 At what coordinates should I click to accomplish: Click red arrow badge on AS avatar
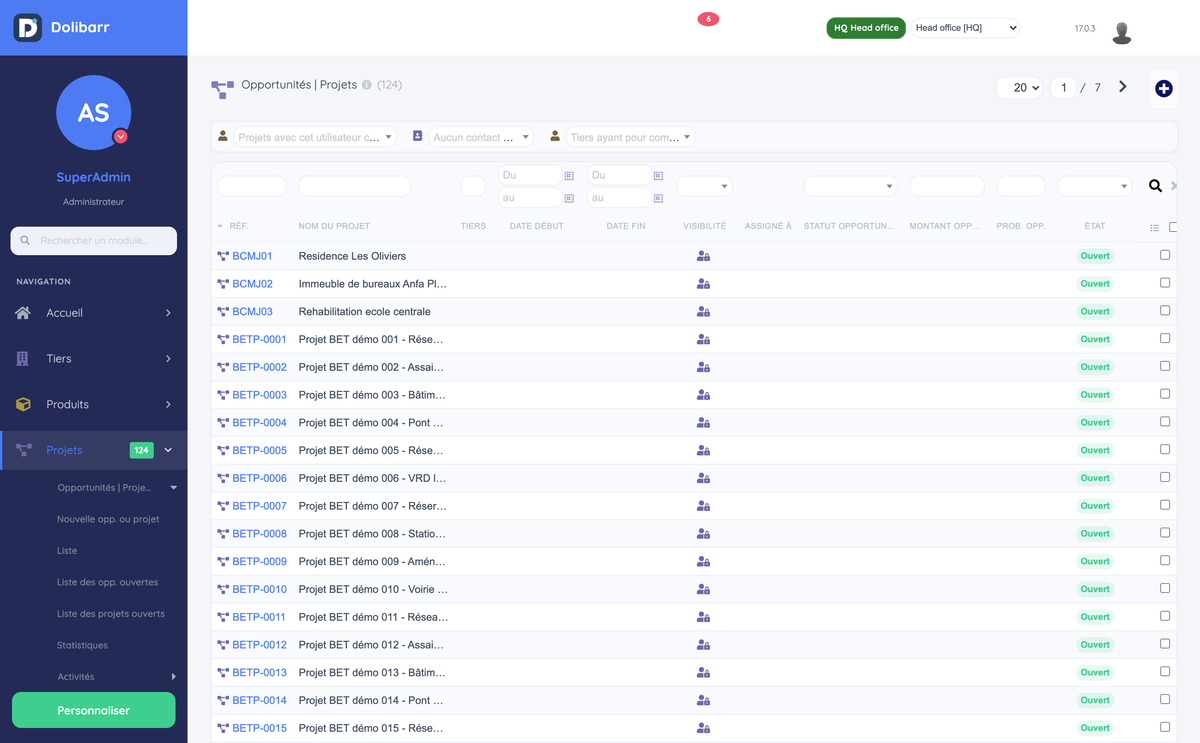121,136
